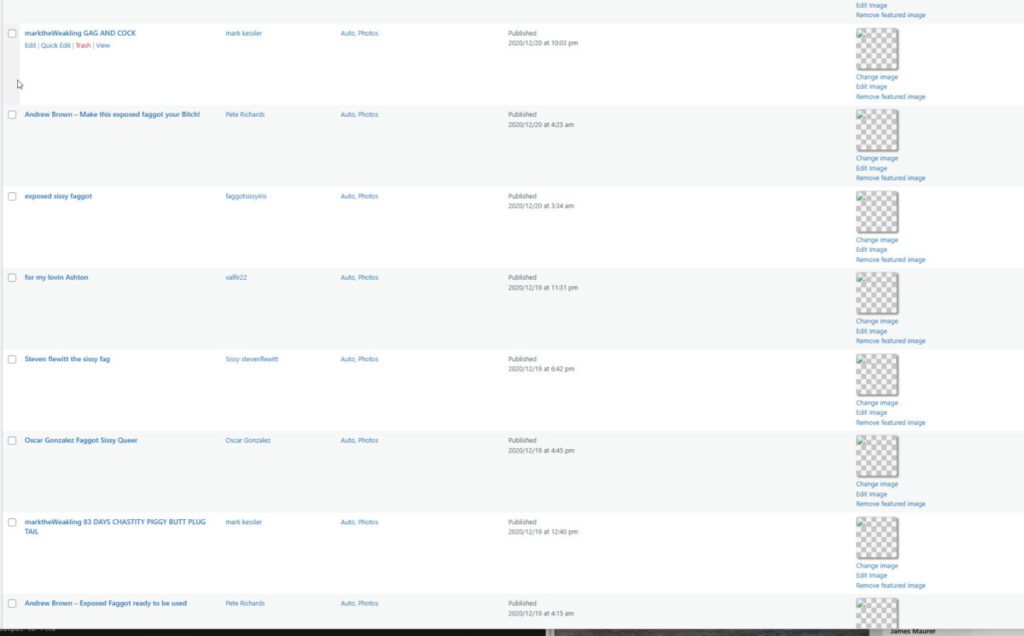Tick the checkbox for the 10:03 pm post
The width and height of the screenshot is (1024, 636).
tap(12, 34)
